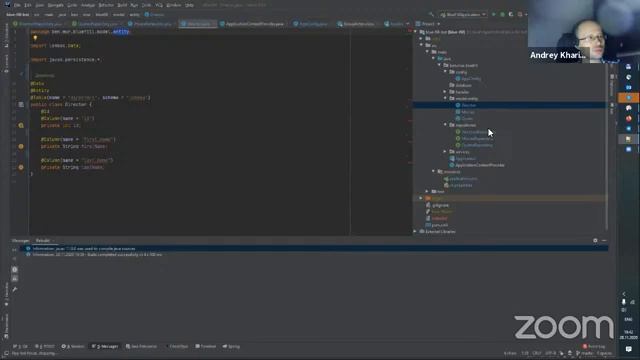The width and height of the screenshot is (640, 360).
Task: Open the Messages tool window button
Action: tap(105, 346)
